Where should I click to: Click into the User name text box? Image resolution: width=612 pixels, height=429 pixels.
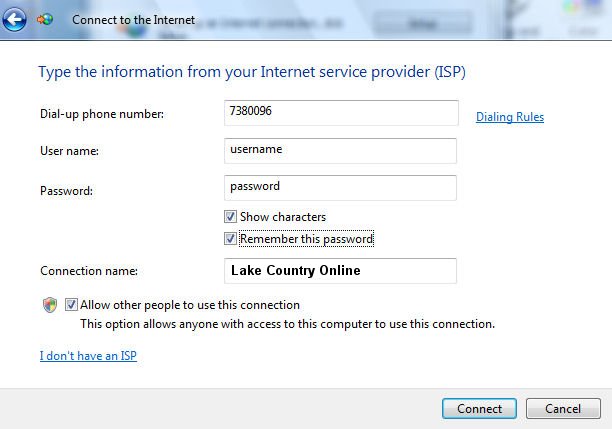pos(340,151)
